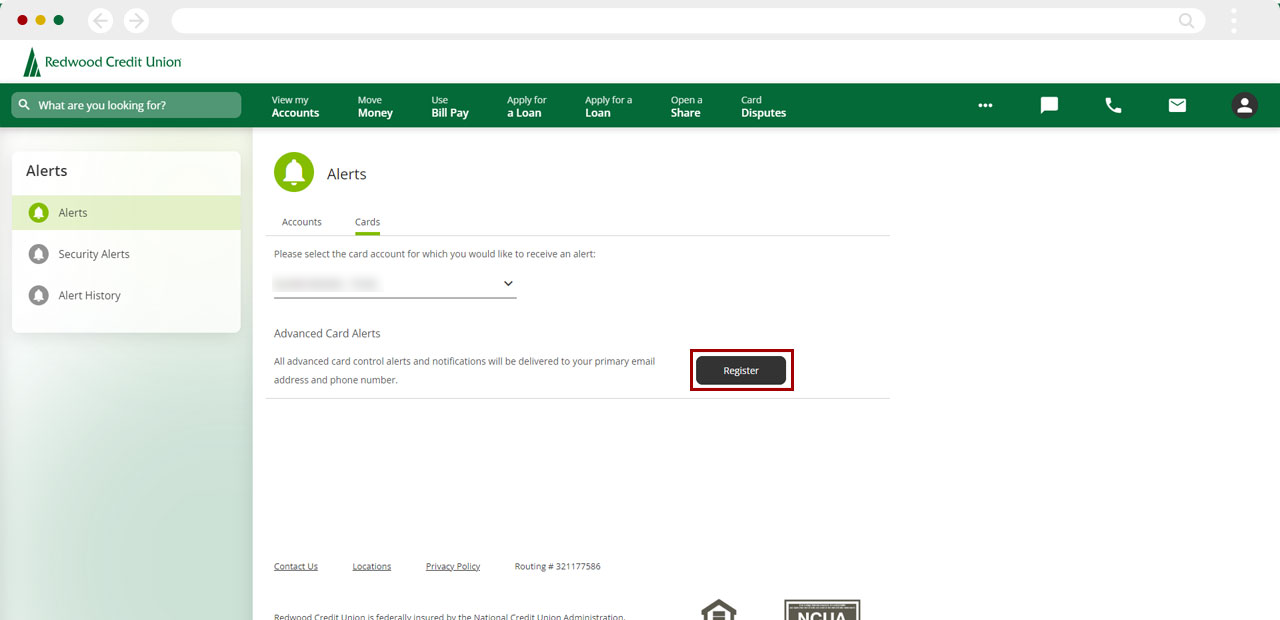Open the mail envelope icon
This screenshot has width=1280, height=620.
[1177, 105]
